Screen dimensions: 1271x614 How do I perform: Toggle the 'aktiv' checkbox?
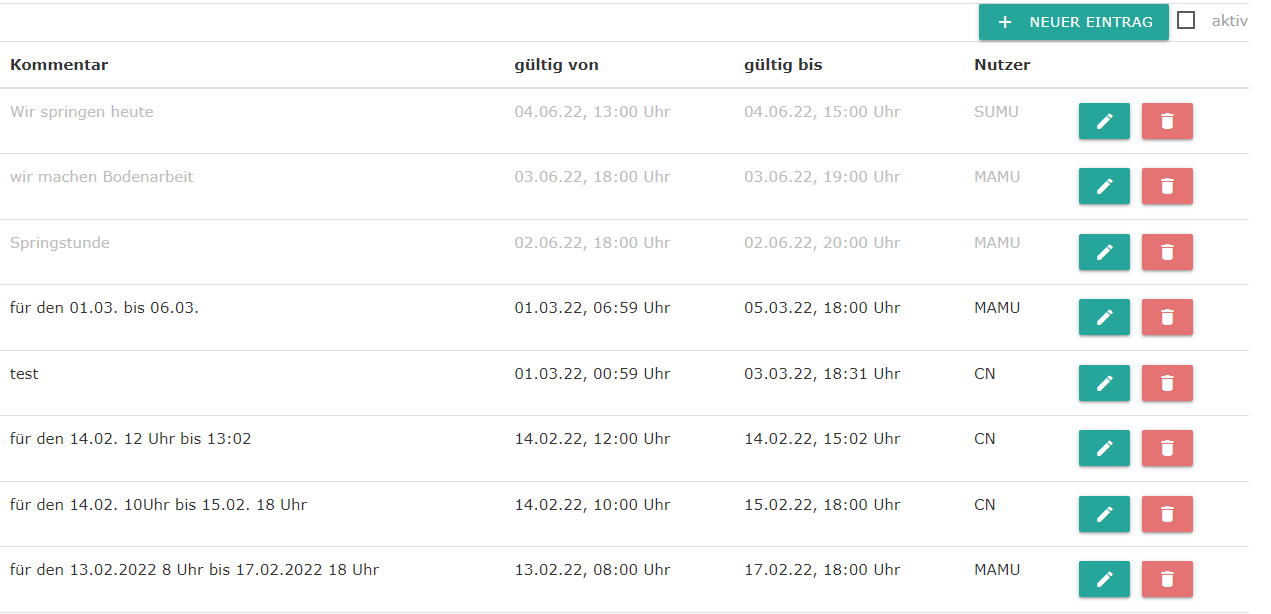1186,20
